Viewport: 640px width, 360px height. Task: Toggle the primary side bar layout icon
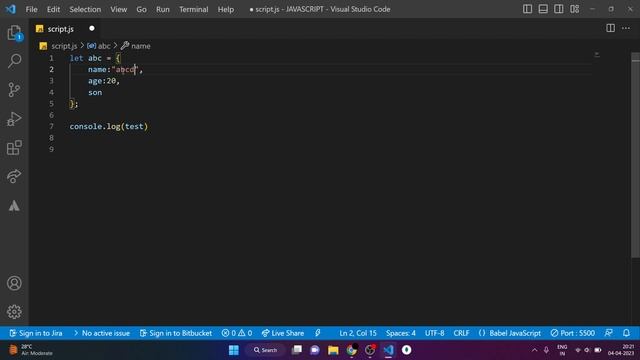(x=527, y=9)
